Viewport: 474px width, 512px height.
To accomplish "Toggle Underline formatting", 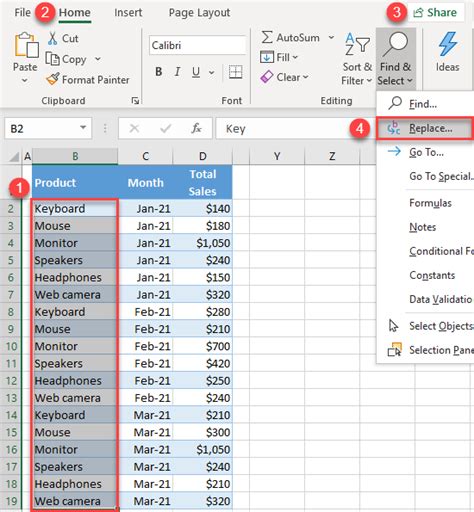I will point(196,72).
